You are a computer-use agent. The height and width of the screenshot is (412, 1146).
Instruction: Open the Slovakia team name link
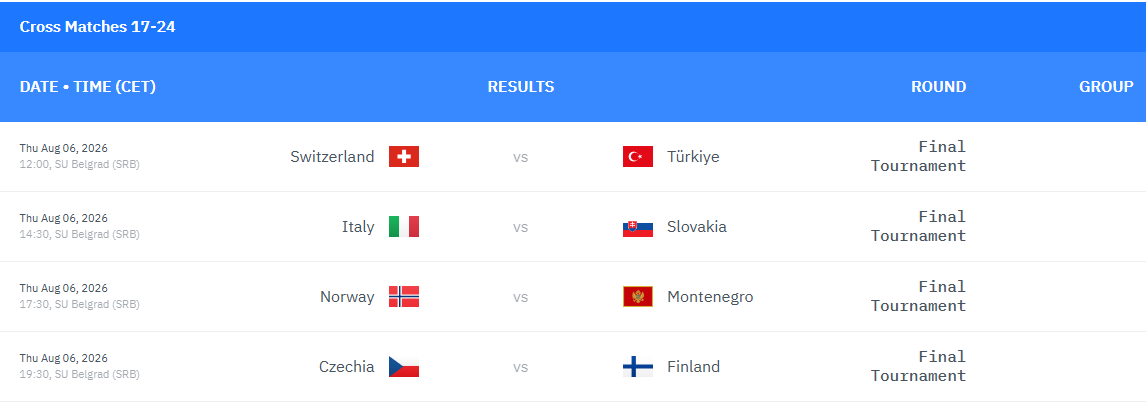point(697,226)
